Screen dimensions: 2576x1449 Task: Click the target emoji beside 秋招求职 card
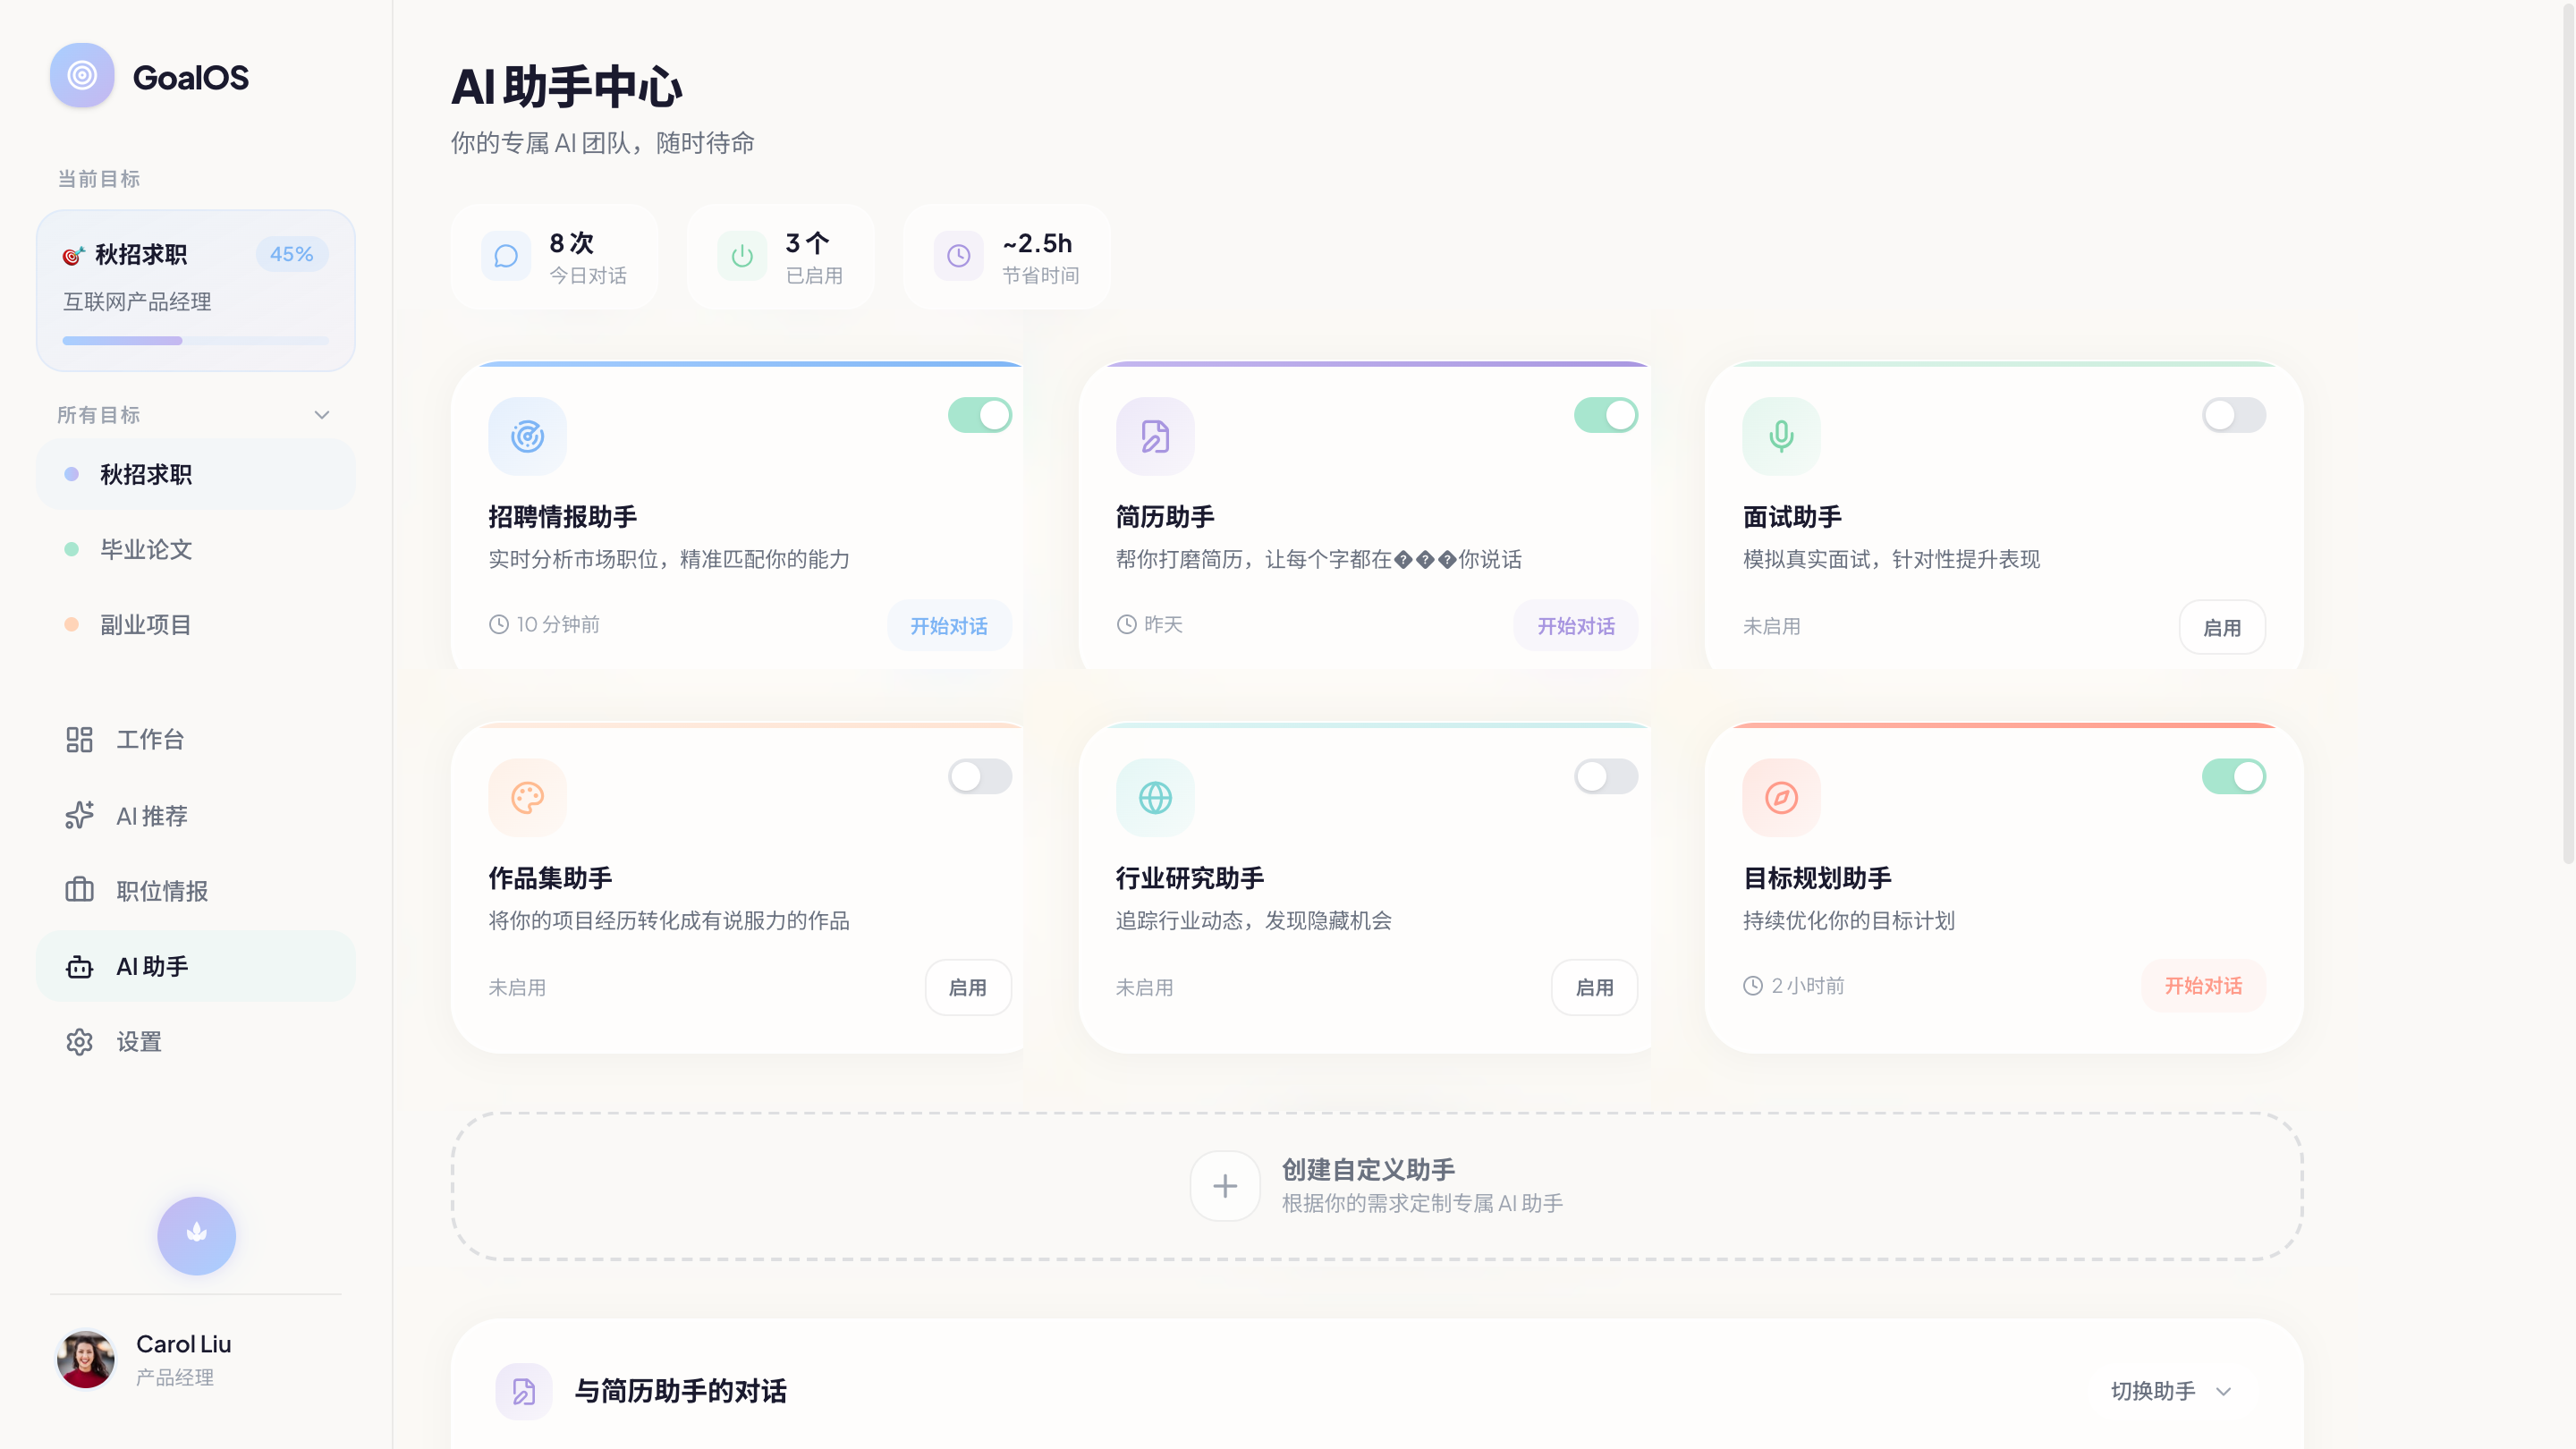pos(73,255)
